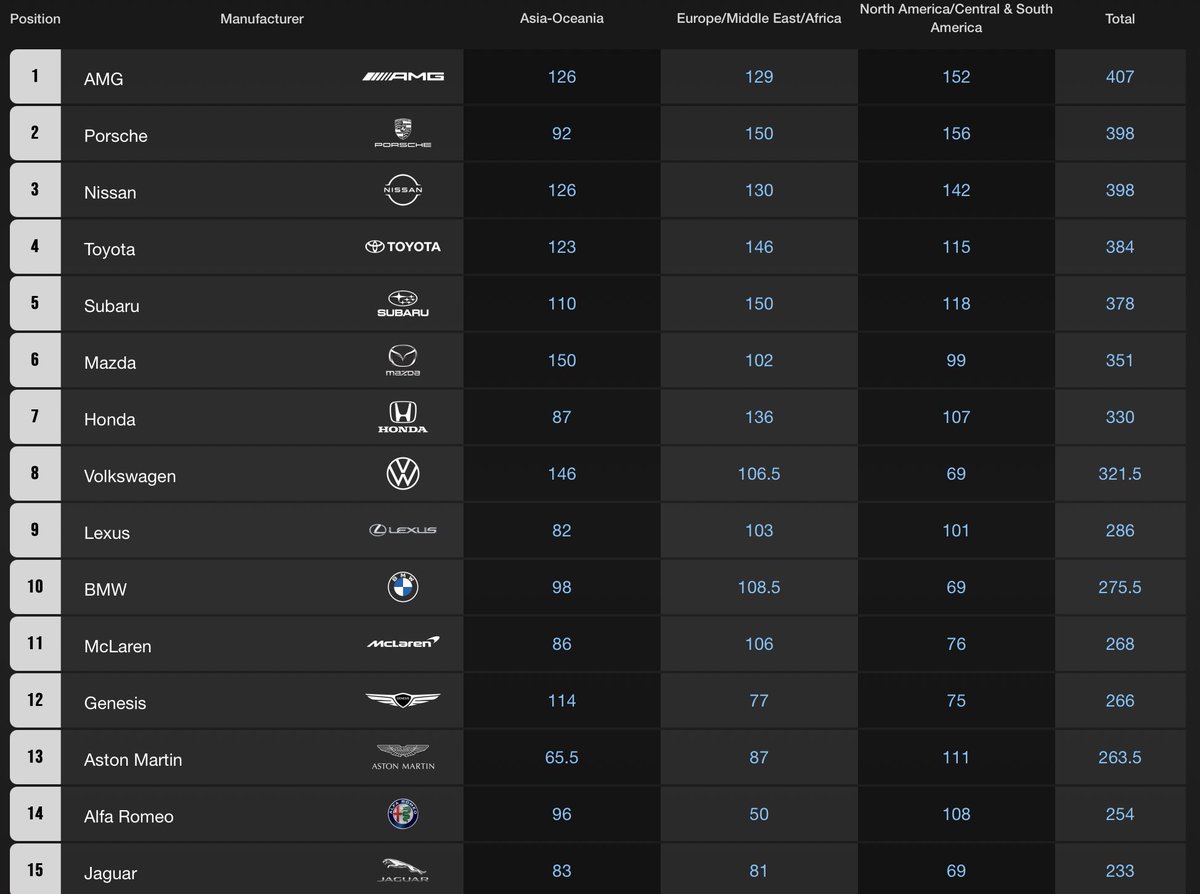
Task: Click Porsche's North America score 156
Action: [x=956, y=133]
